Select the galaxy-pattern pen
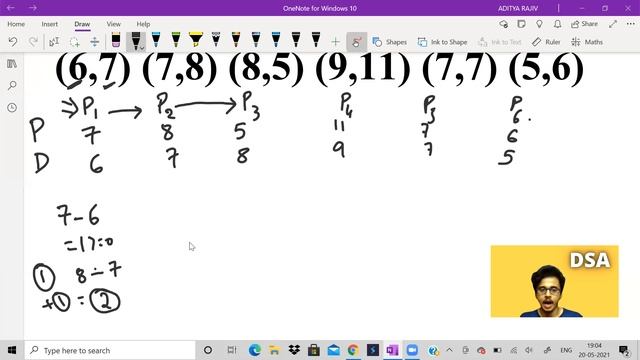Image resolution: width=640 pixels, height=360 pixels. click(216, 40)
